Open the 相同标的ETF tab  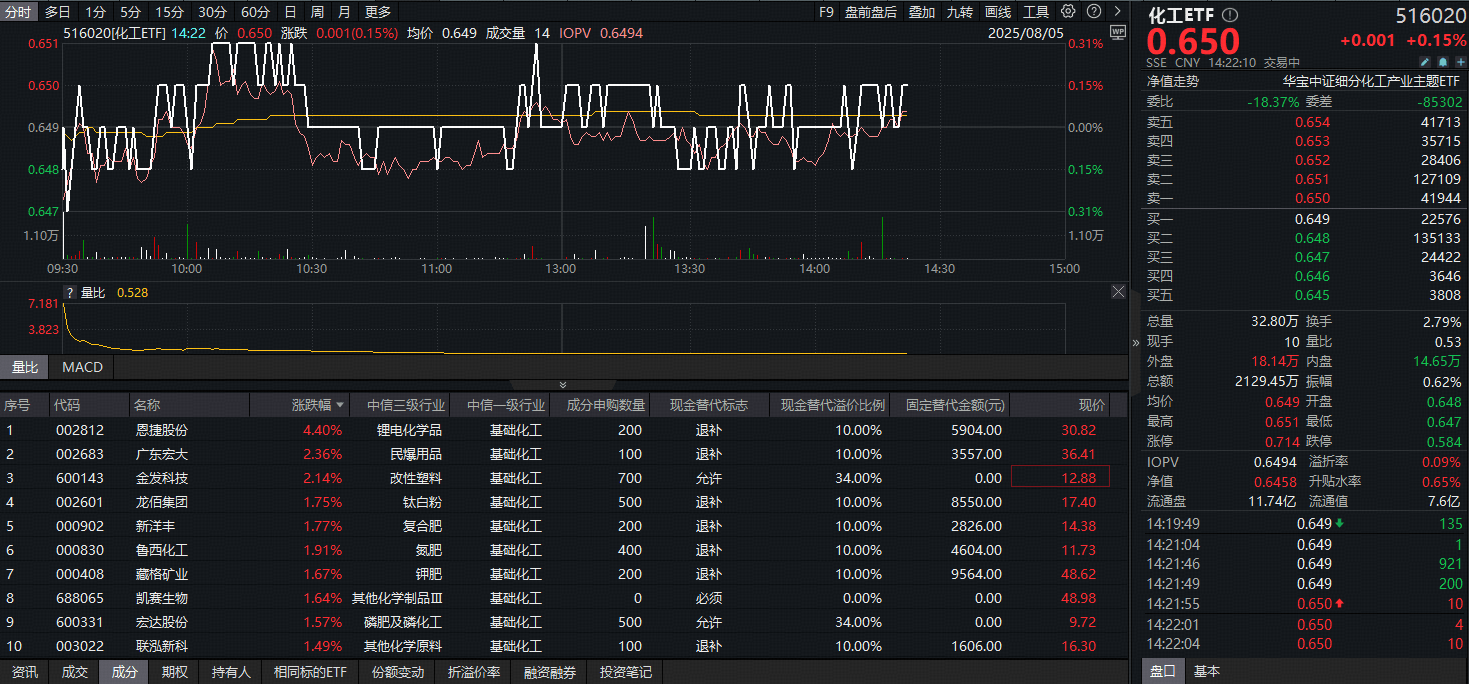point(310,672)
